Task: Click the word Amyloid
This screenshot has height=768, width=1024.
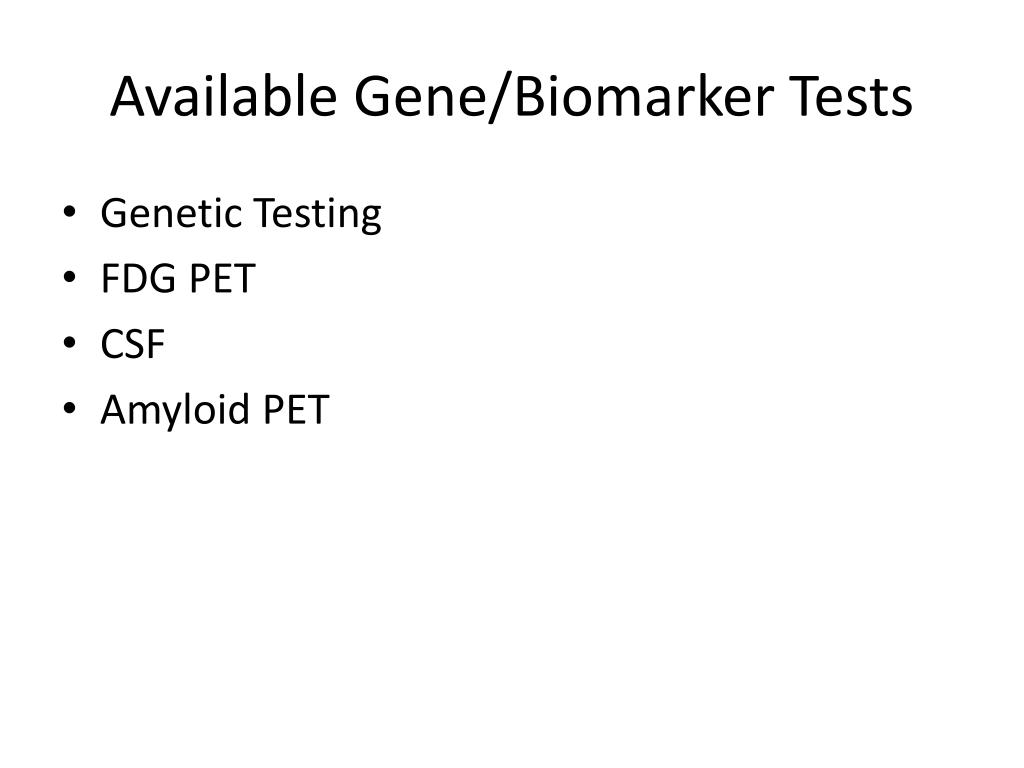Action: (x=175, y=411)
